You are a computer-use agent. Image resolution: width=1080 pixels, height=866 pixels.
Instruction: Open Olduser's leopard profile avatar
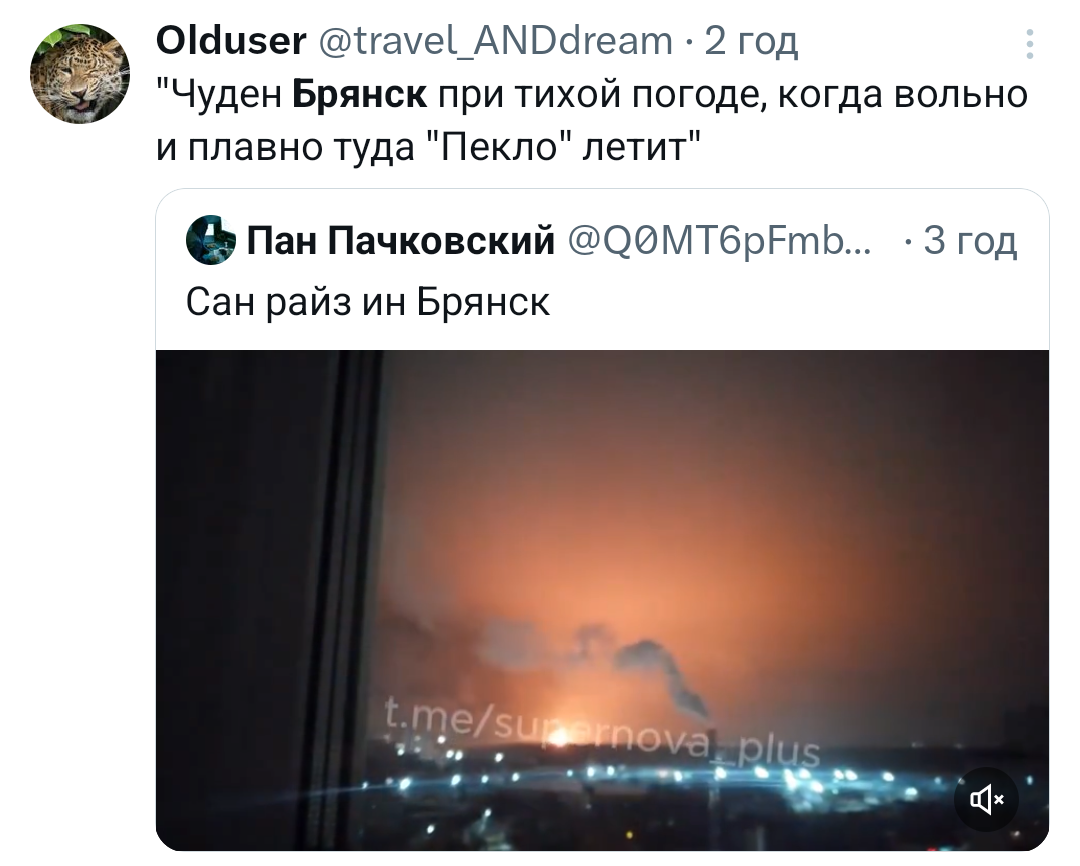pos(80,74)
